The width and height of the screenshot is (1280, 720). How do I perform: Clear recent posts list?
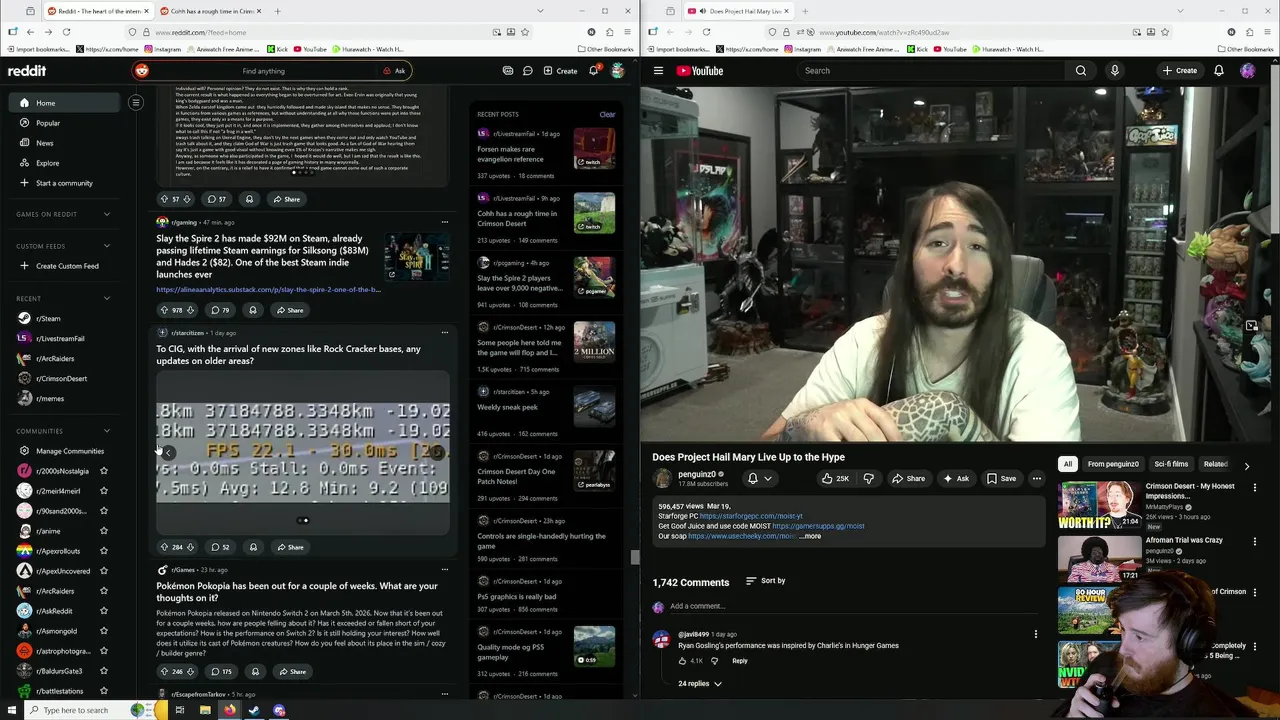[x=607, y=114]
